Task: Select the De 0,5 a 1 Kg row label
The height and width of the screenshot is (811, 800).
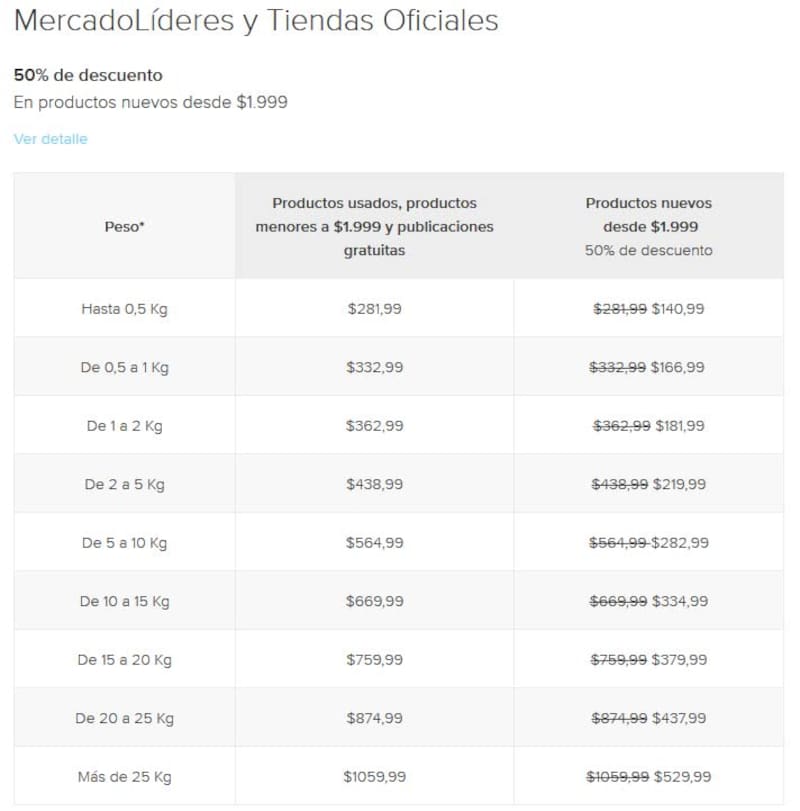Action: coord(124,367)
